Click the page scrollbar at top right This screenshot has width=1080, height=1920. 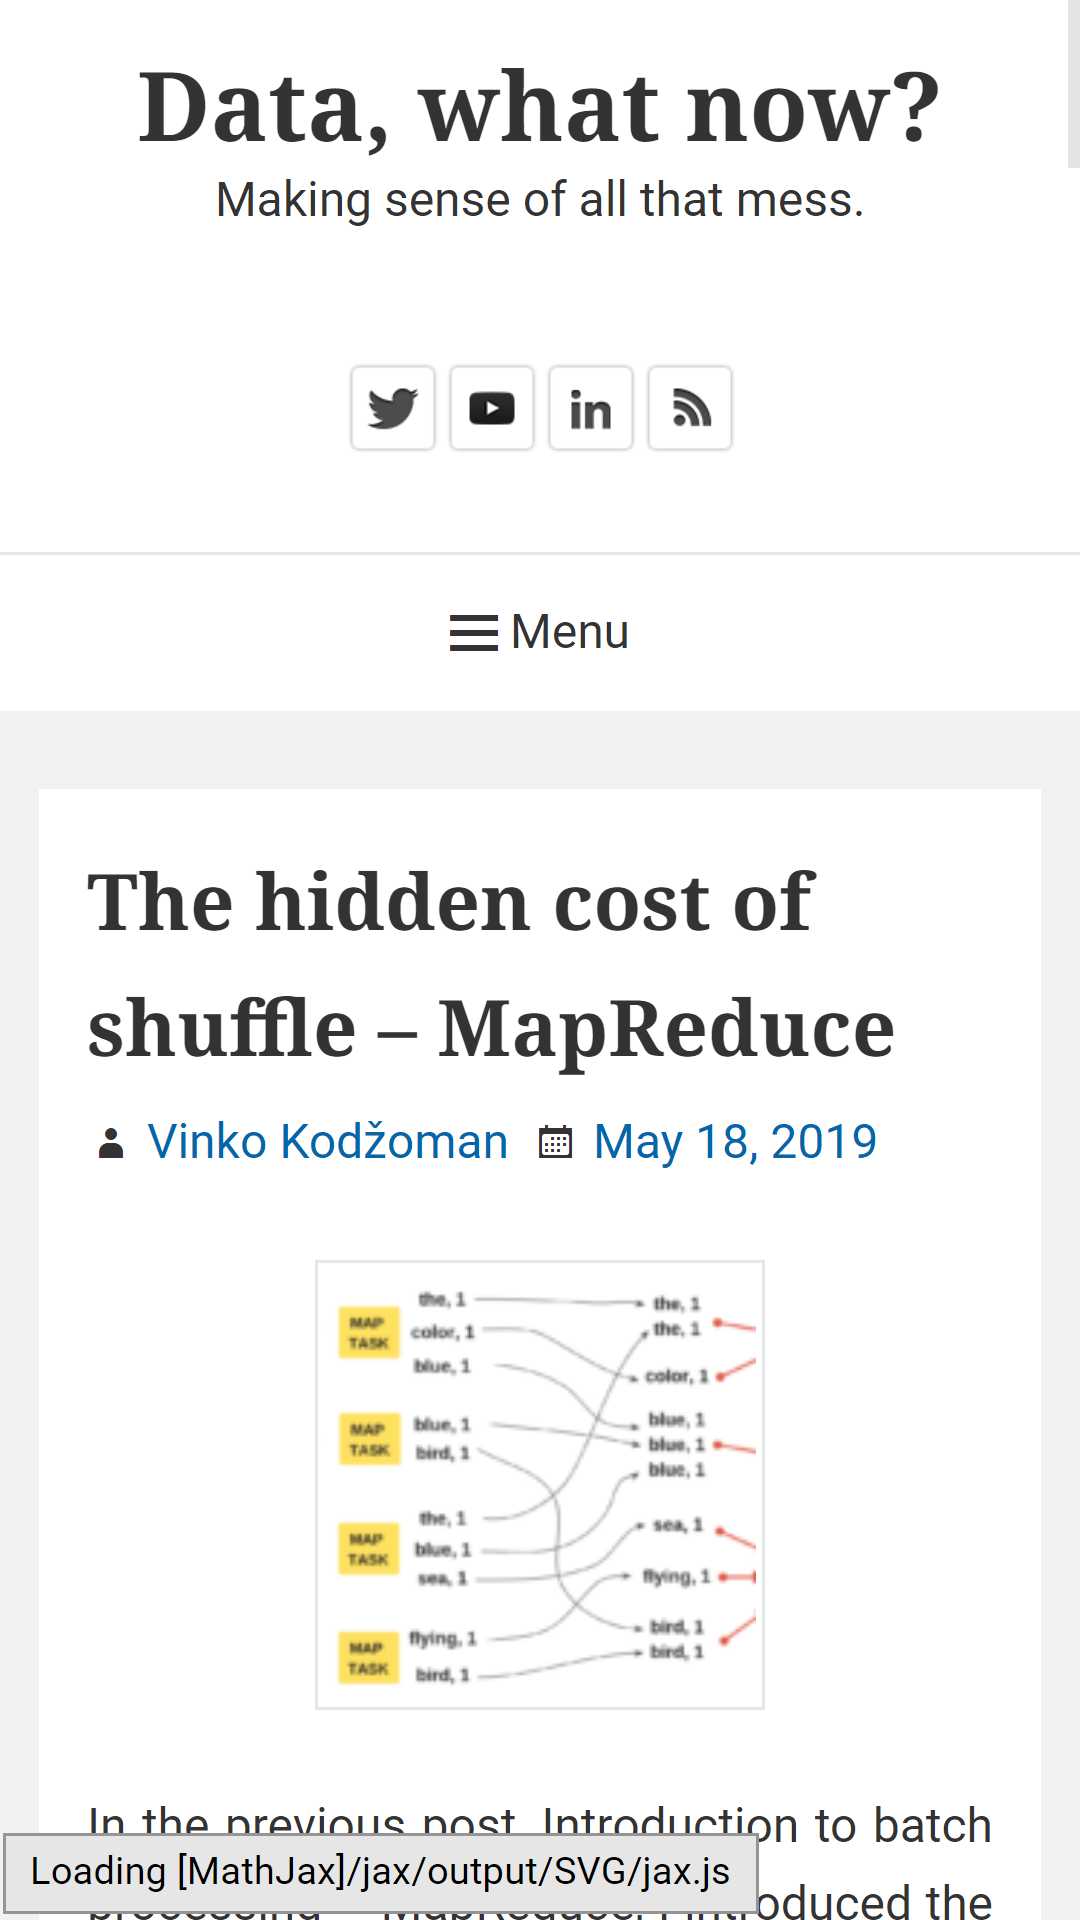[1074, 84]
